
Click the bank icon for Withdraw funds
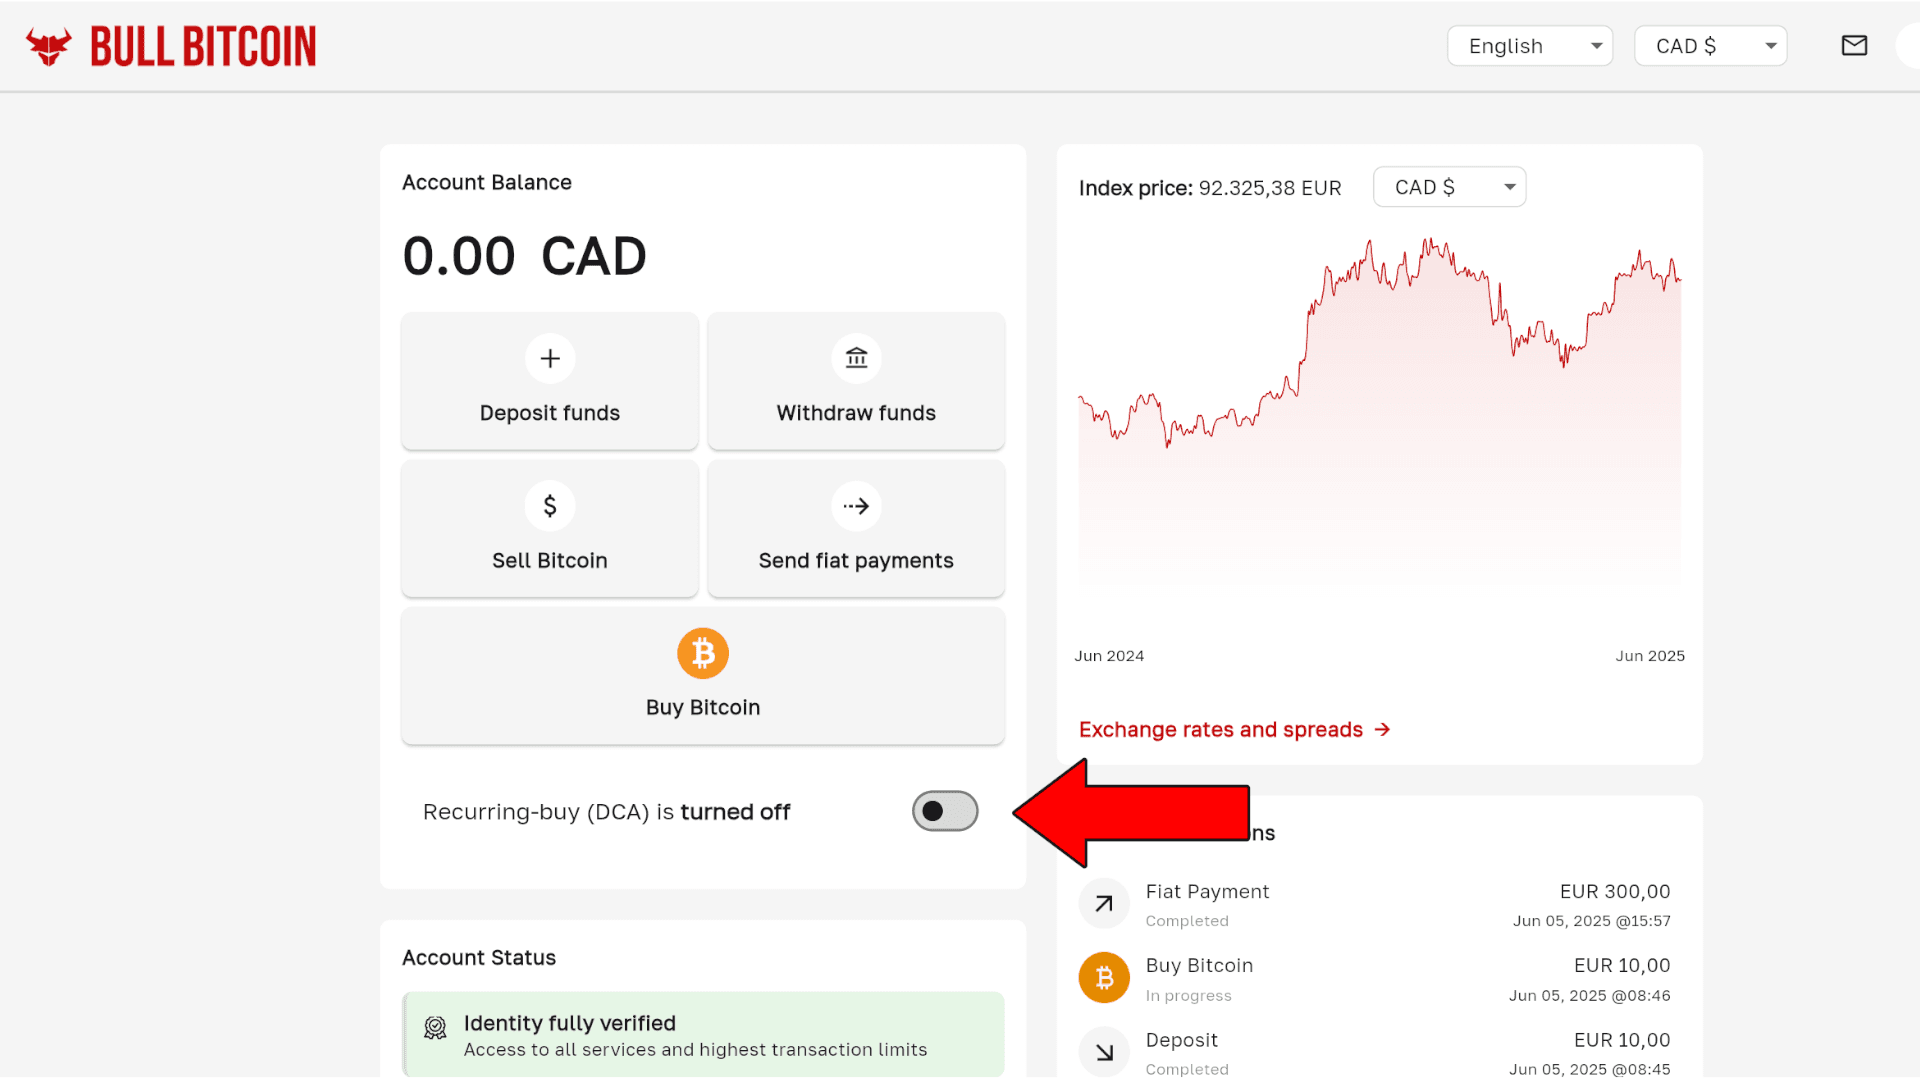pyautogui.click(x=856, y=358)
